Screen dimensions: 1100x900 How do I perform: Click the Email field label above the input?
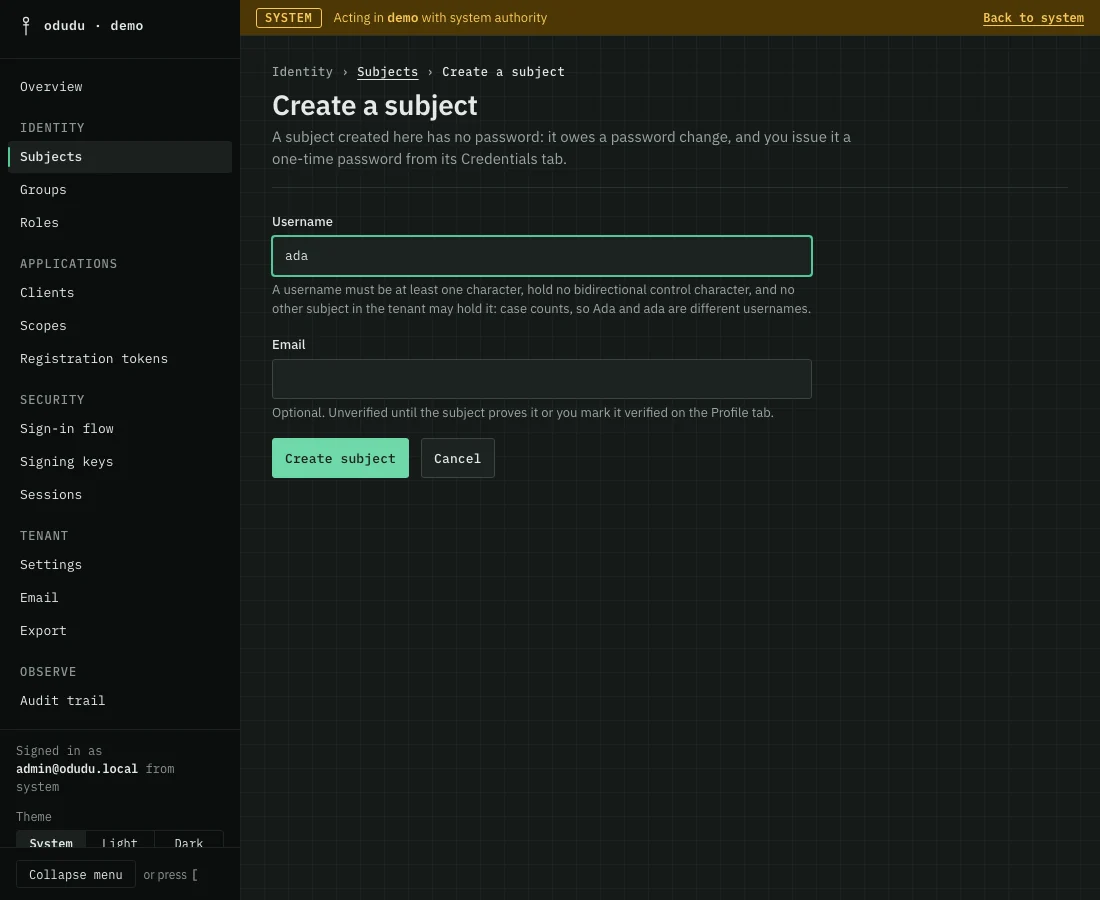click(288, 344)
